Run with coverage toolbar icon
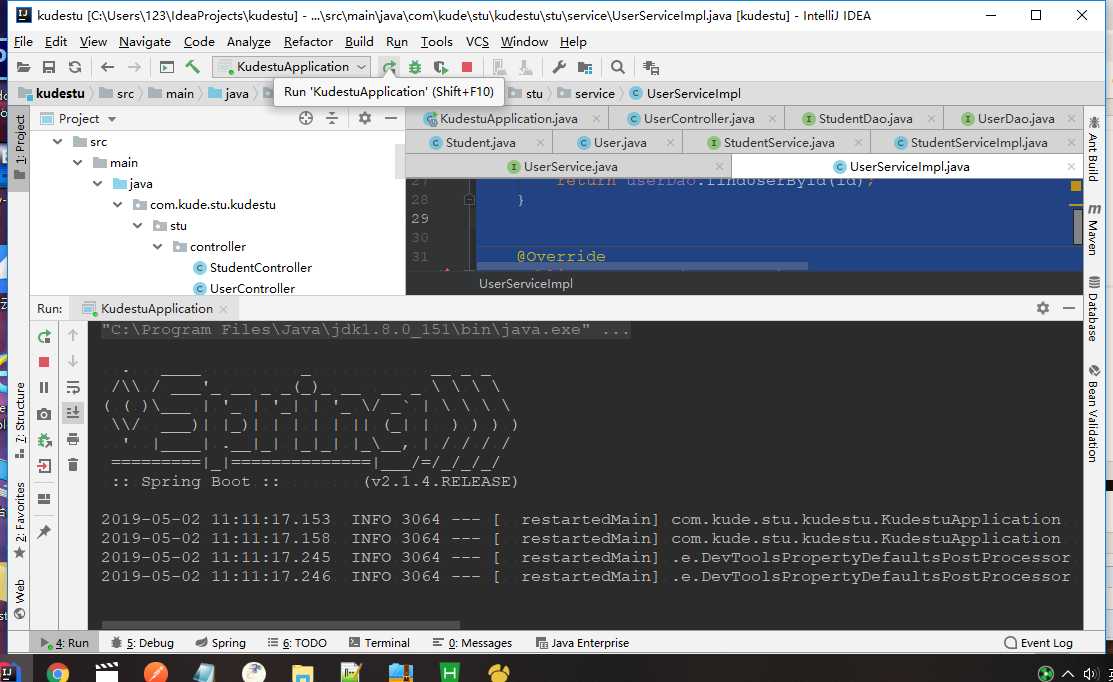The image size is (1113, 682). (x=441, y=67)
